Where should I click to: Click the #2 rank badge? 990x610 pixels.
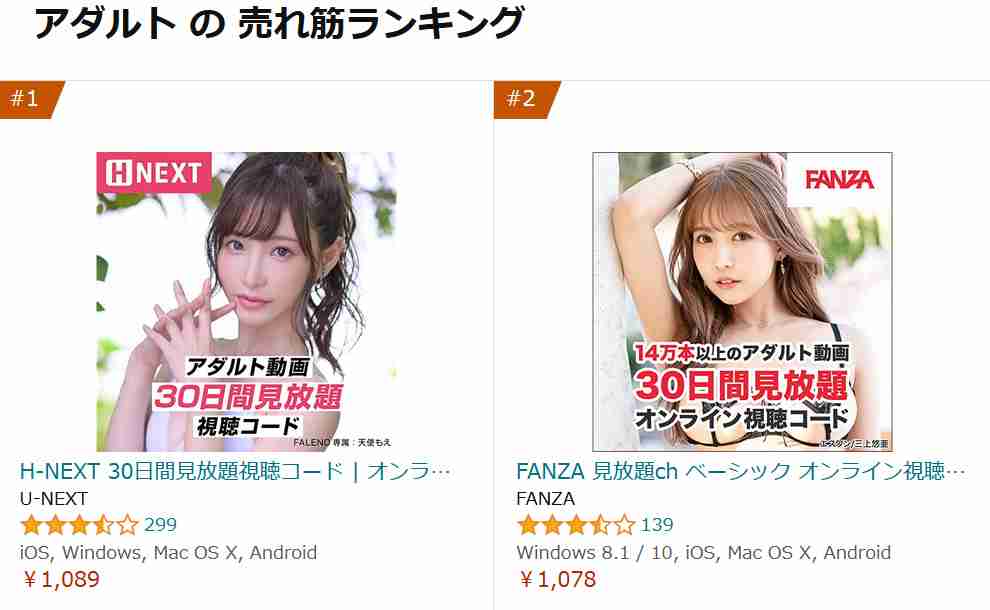click(525, 99)
